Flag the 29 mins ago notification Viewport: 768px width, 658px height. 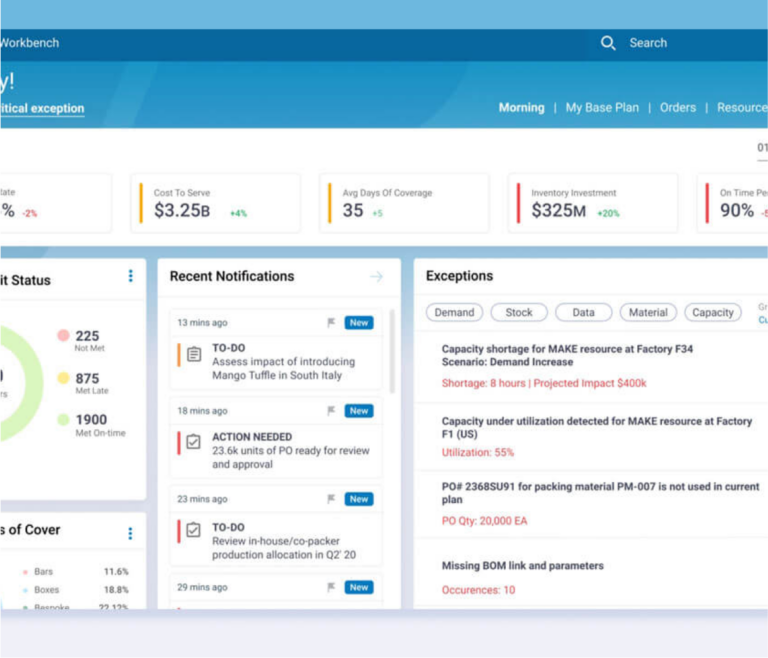coord(332,587)
